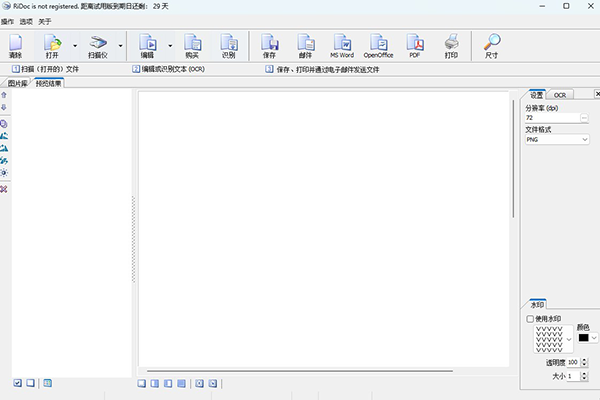
Task: Select the OCR tab in right panel
Action: [560, 95]
